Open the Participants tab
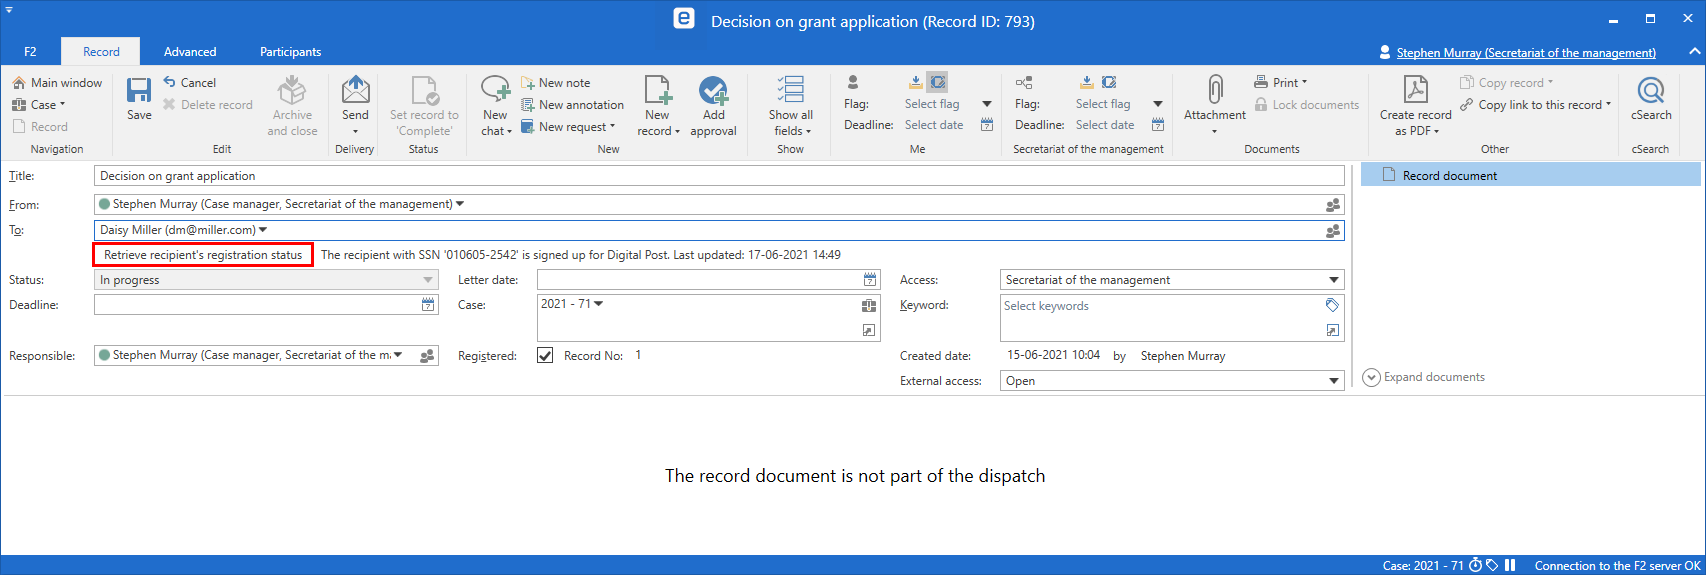Screen dimensions: 1706x575 point(290,52)
